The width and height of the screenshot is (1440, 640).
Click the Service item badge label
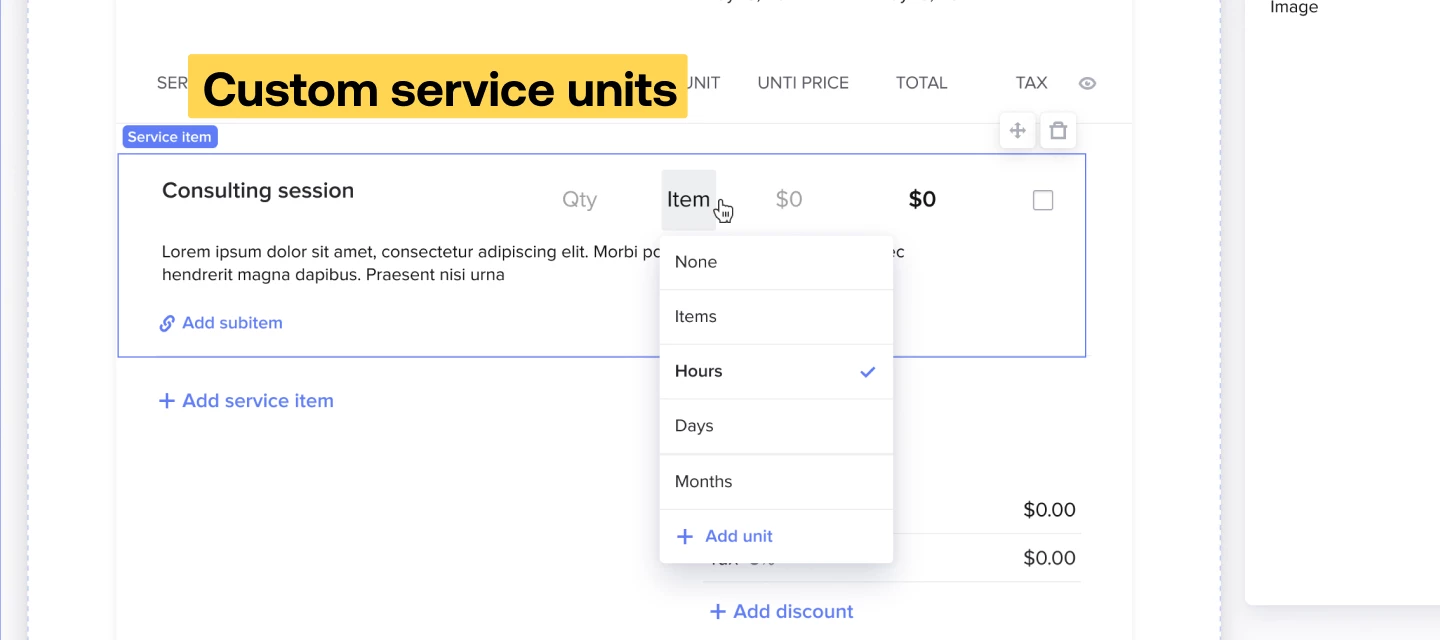pyautogui.click(x=169, y=137)
